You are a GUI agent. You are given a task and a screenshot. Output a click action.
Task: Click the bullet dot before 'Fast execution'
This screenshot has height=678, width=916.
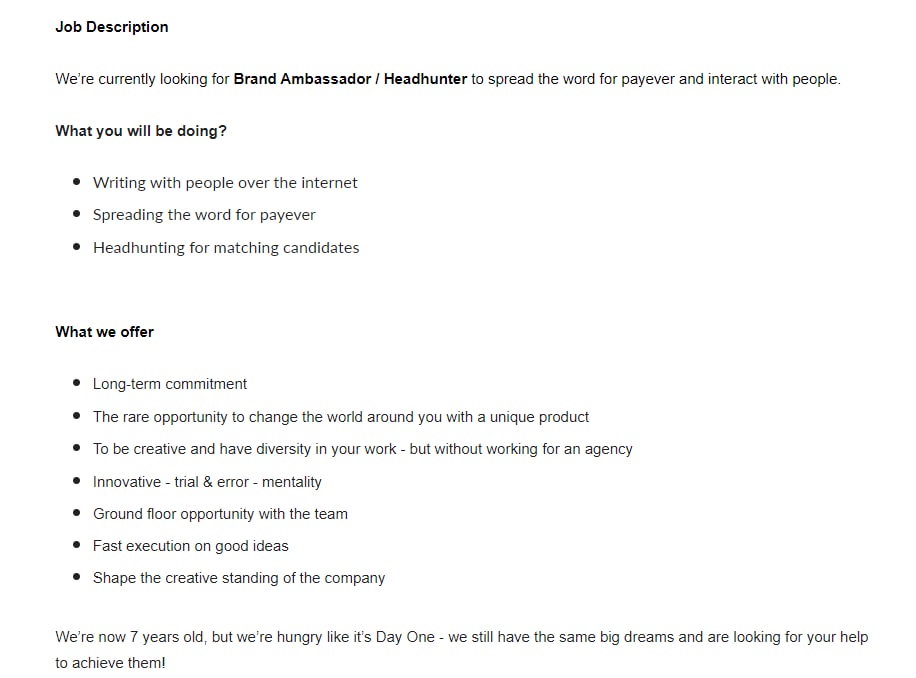77,545
